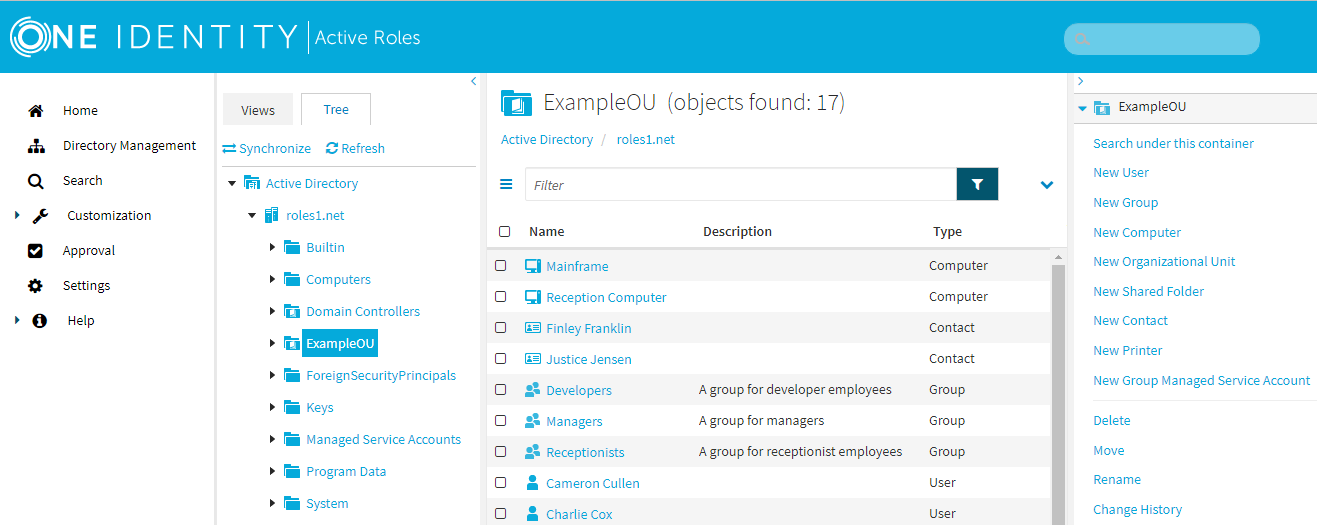Collapse the ExampleOU command pane header
This screenshot has width=1317, height=525.
1082,108
